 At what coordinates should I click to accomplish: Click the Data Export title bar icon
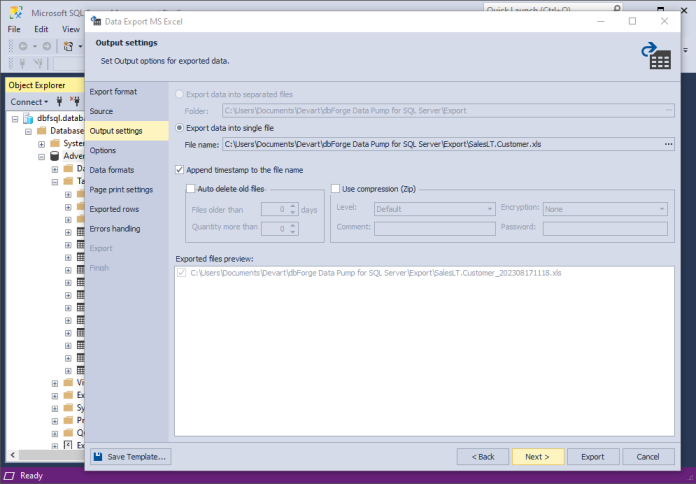[95, 20]
